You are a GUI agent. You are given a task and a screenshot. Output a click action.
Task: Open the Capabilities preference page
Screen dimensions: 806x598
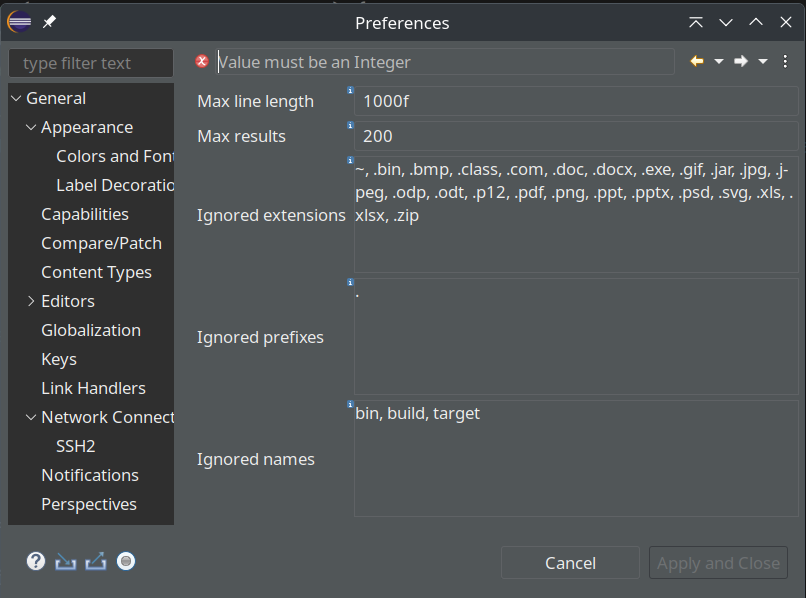(x=85, y=214)
